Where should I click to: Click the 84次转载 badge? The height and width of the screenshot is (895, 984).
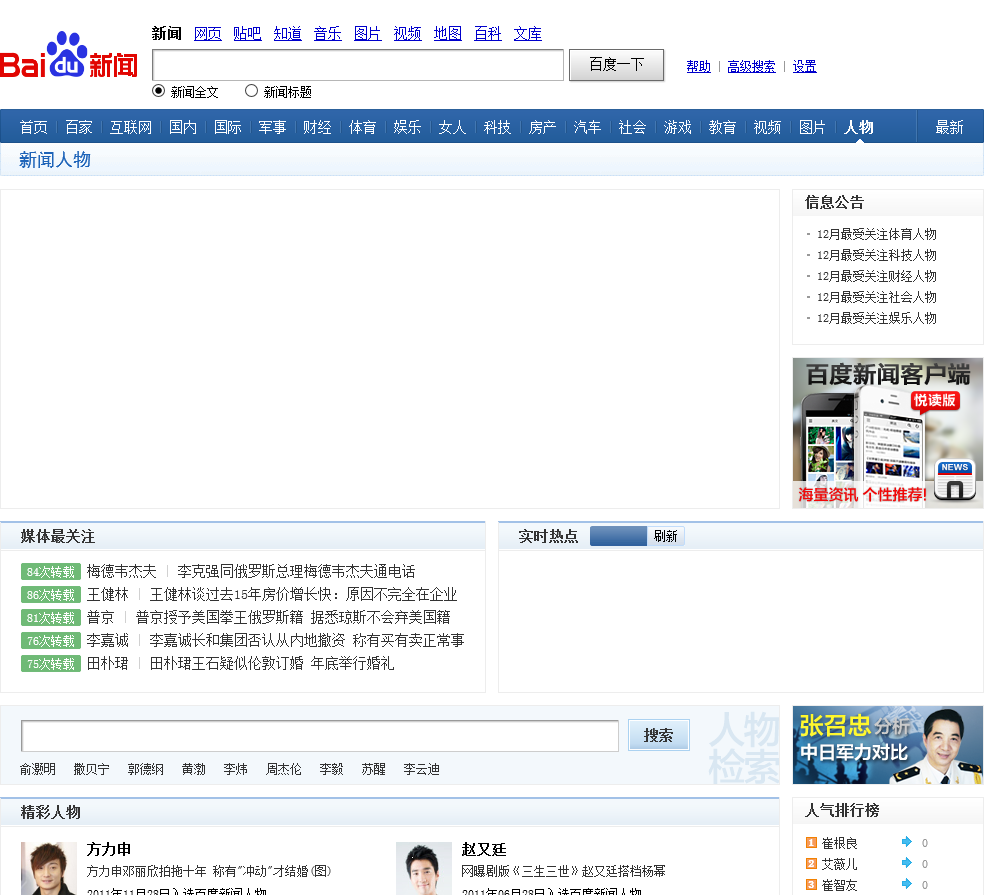(x=51, y=572)
